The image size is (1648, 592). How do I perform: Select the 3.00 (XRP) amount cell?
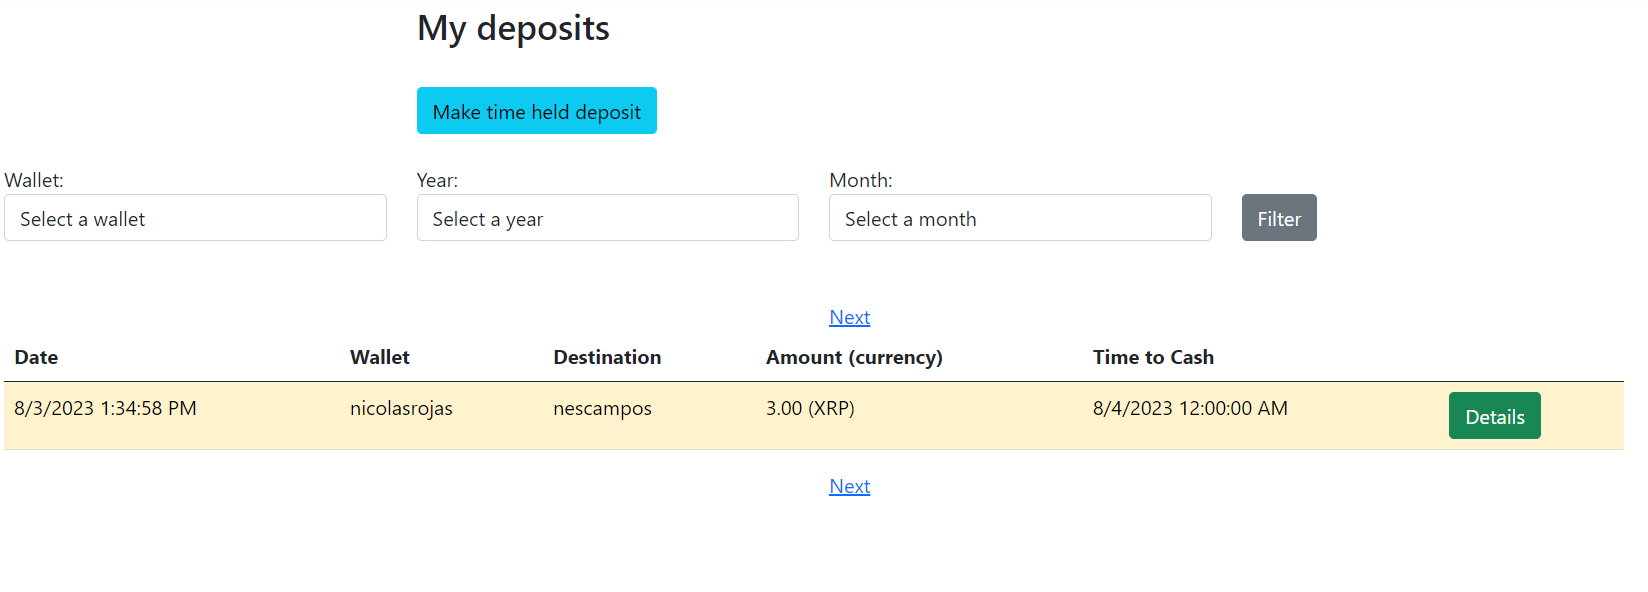[810, 408]
